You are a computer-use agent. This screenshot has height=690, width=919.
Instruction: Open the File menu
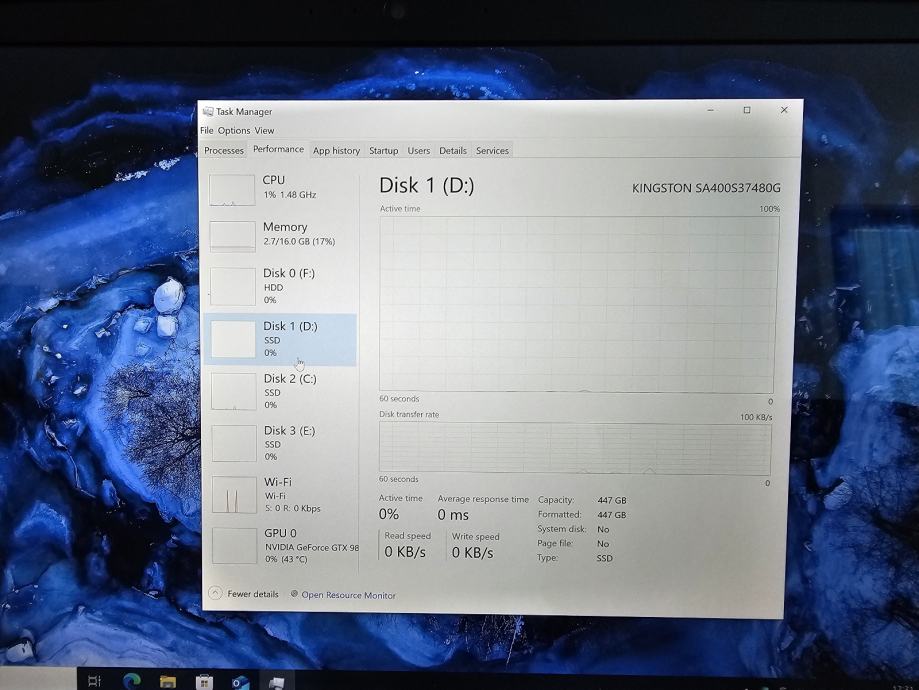pos(206,130)
